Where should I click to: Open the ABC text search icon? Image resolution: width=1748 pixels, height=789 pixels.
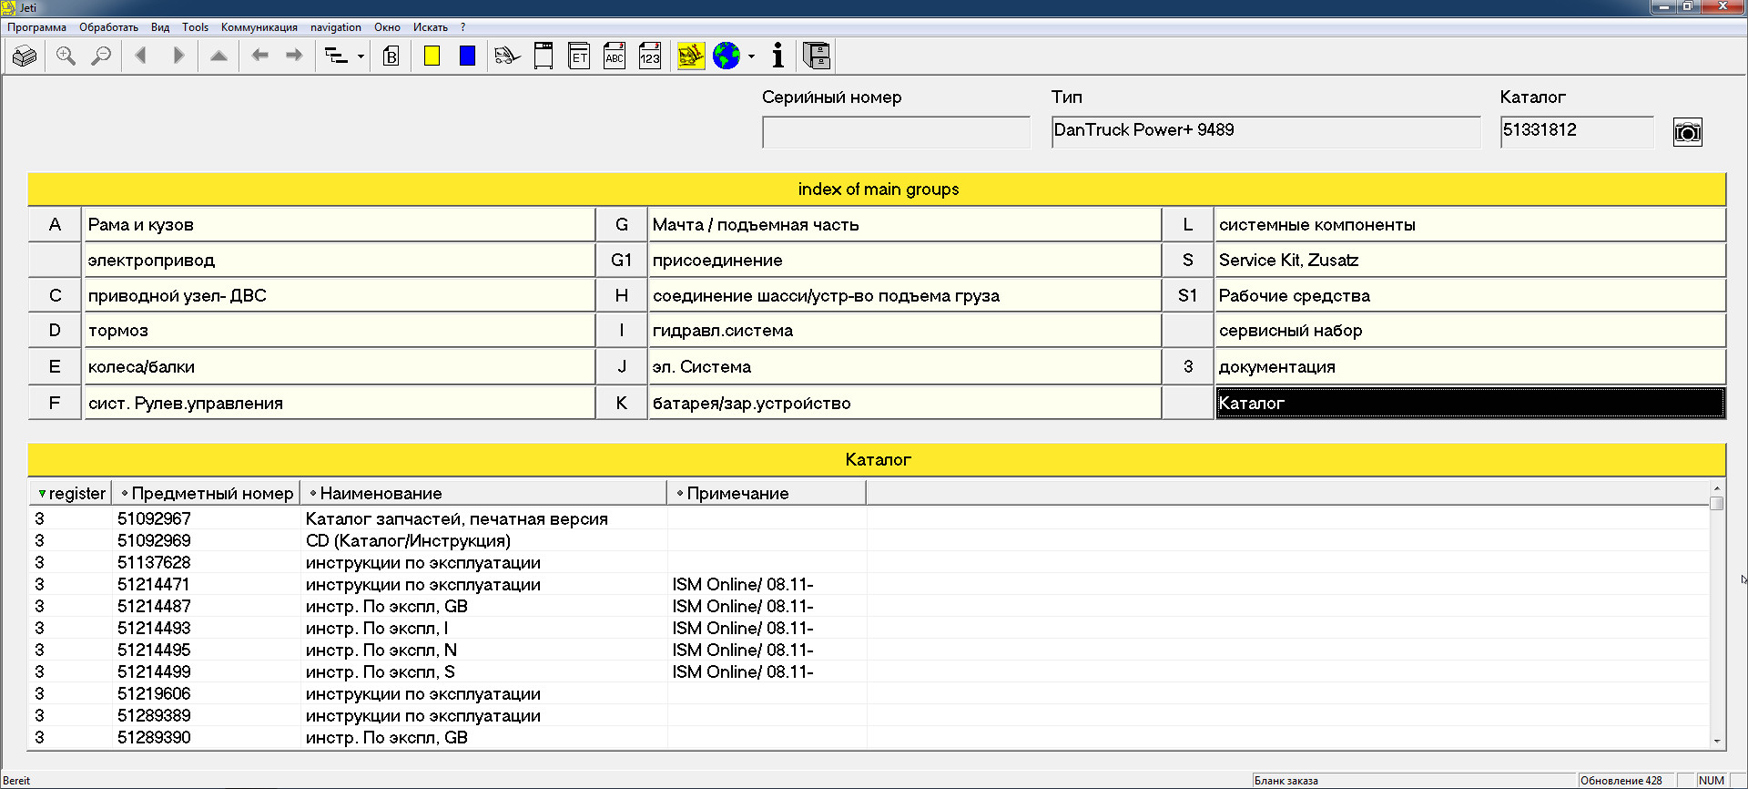[614, 56]
